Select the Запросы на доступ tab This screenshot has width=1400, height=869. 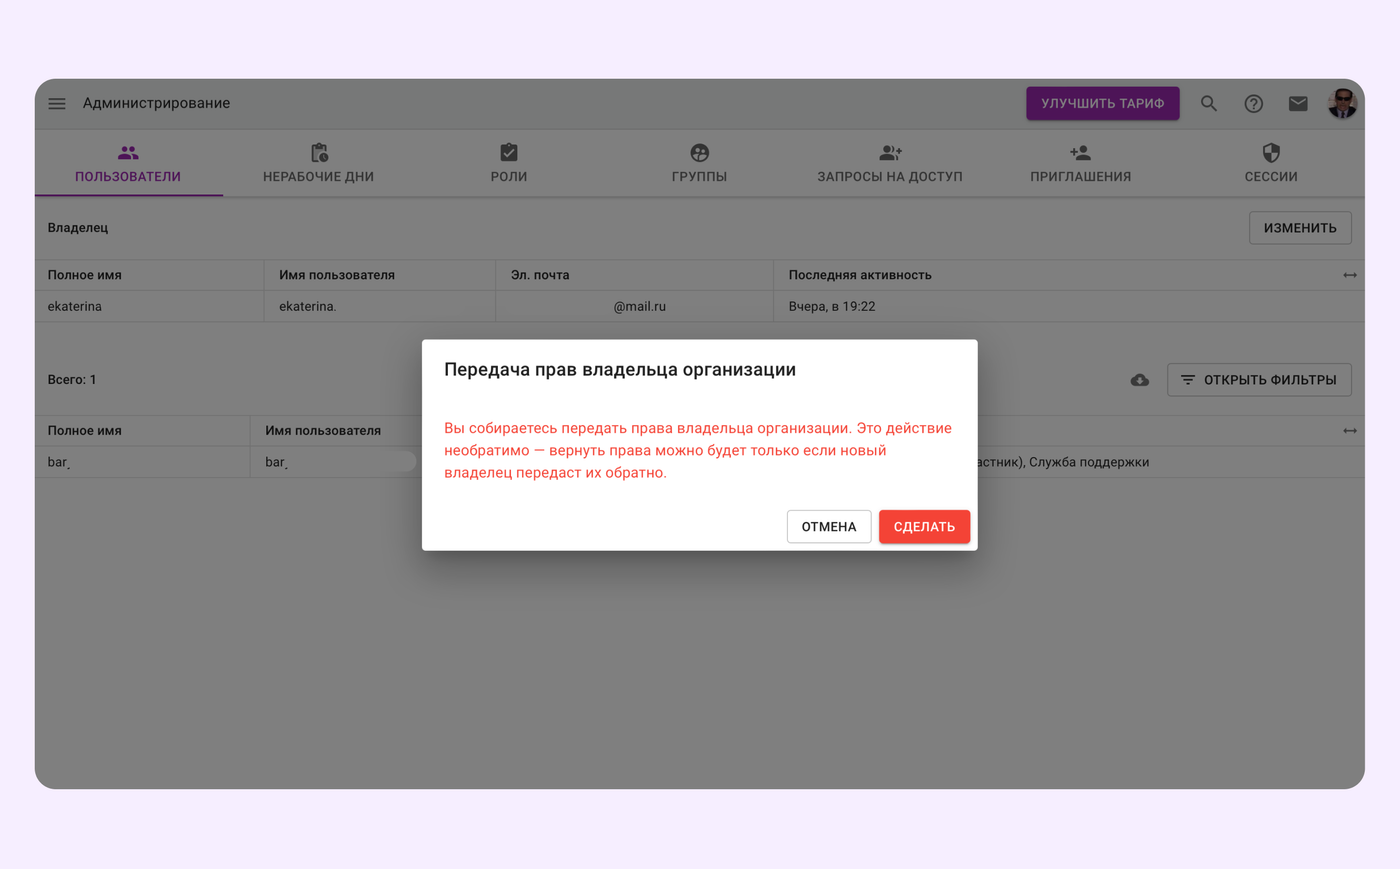889,164
